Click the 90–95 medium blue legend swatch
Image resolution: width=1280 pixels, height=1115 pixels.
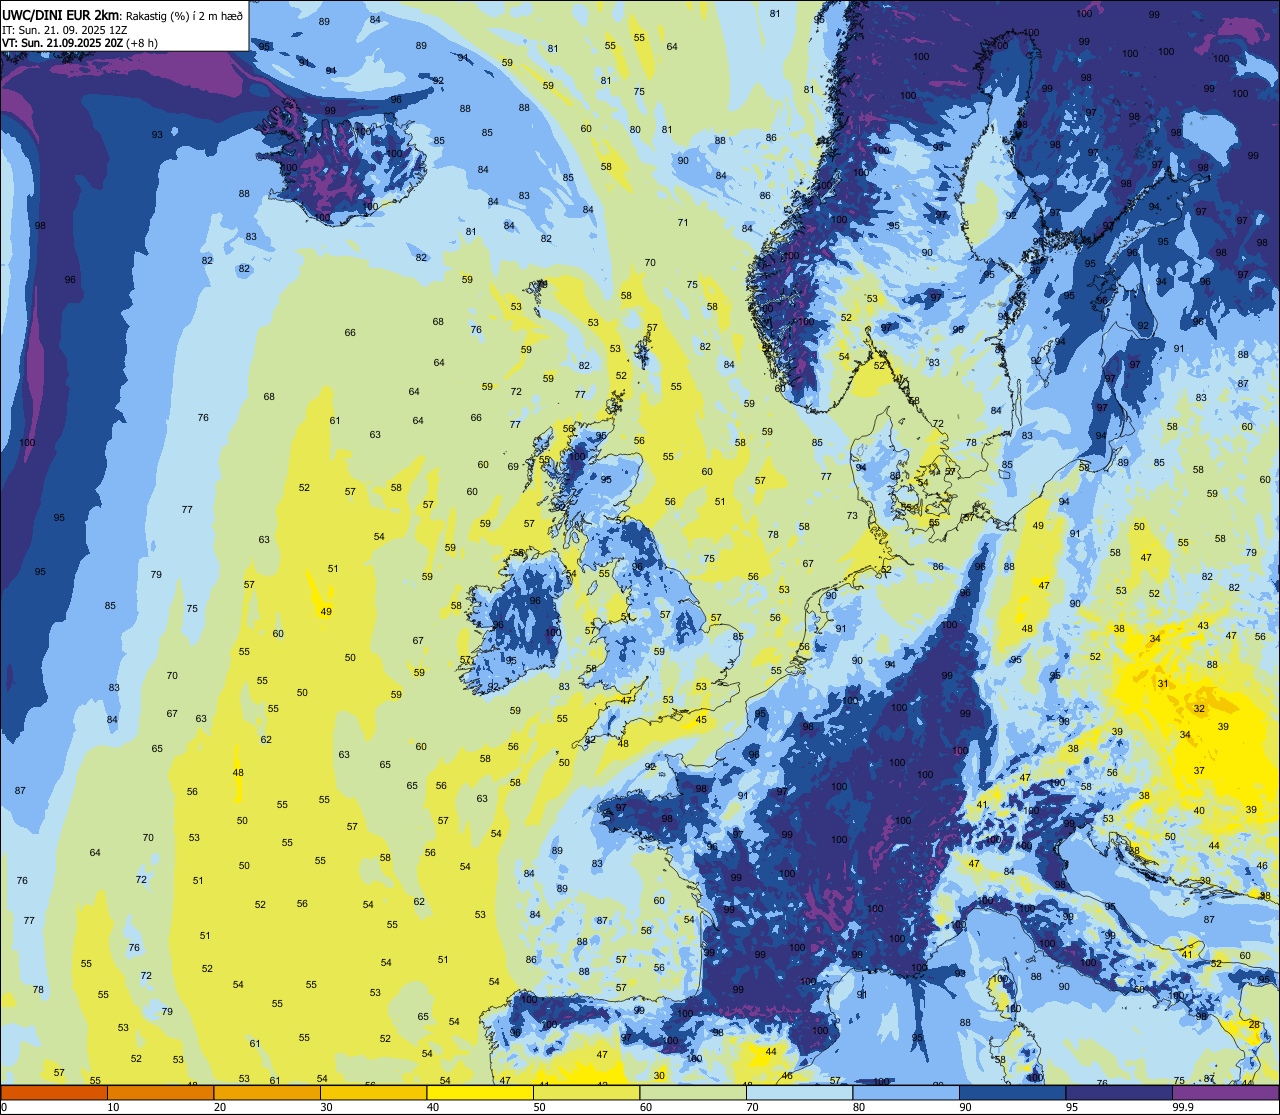pos(1012,1092)
